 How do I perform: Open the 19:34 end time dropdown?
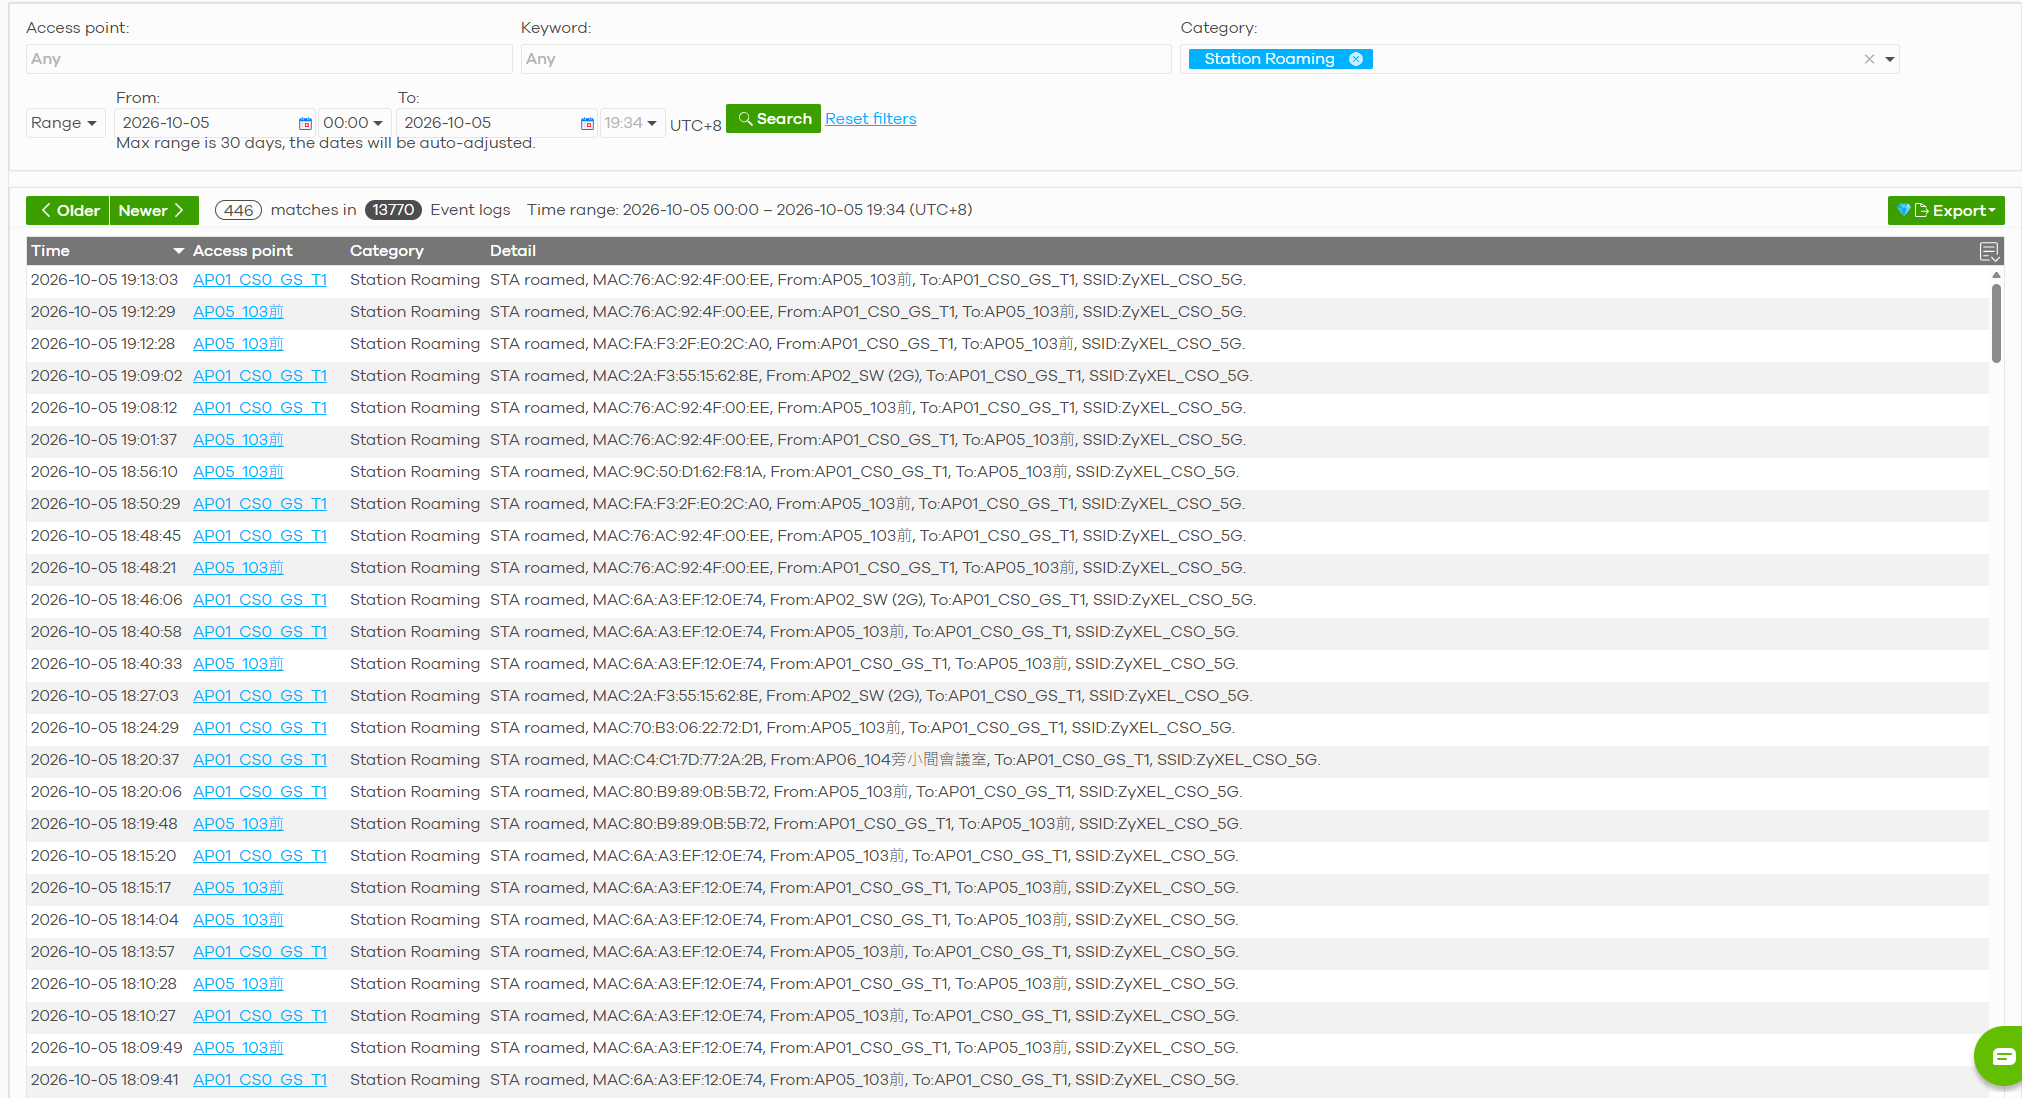pyautogui.click(x=631, y=123)
